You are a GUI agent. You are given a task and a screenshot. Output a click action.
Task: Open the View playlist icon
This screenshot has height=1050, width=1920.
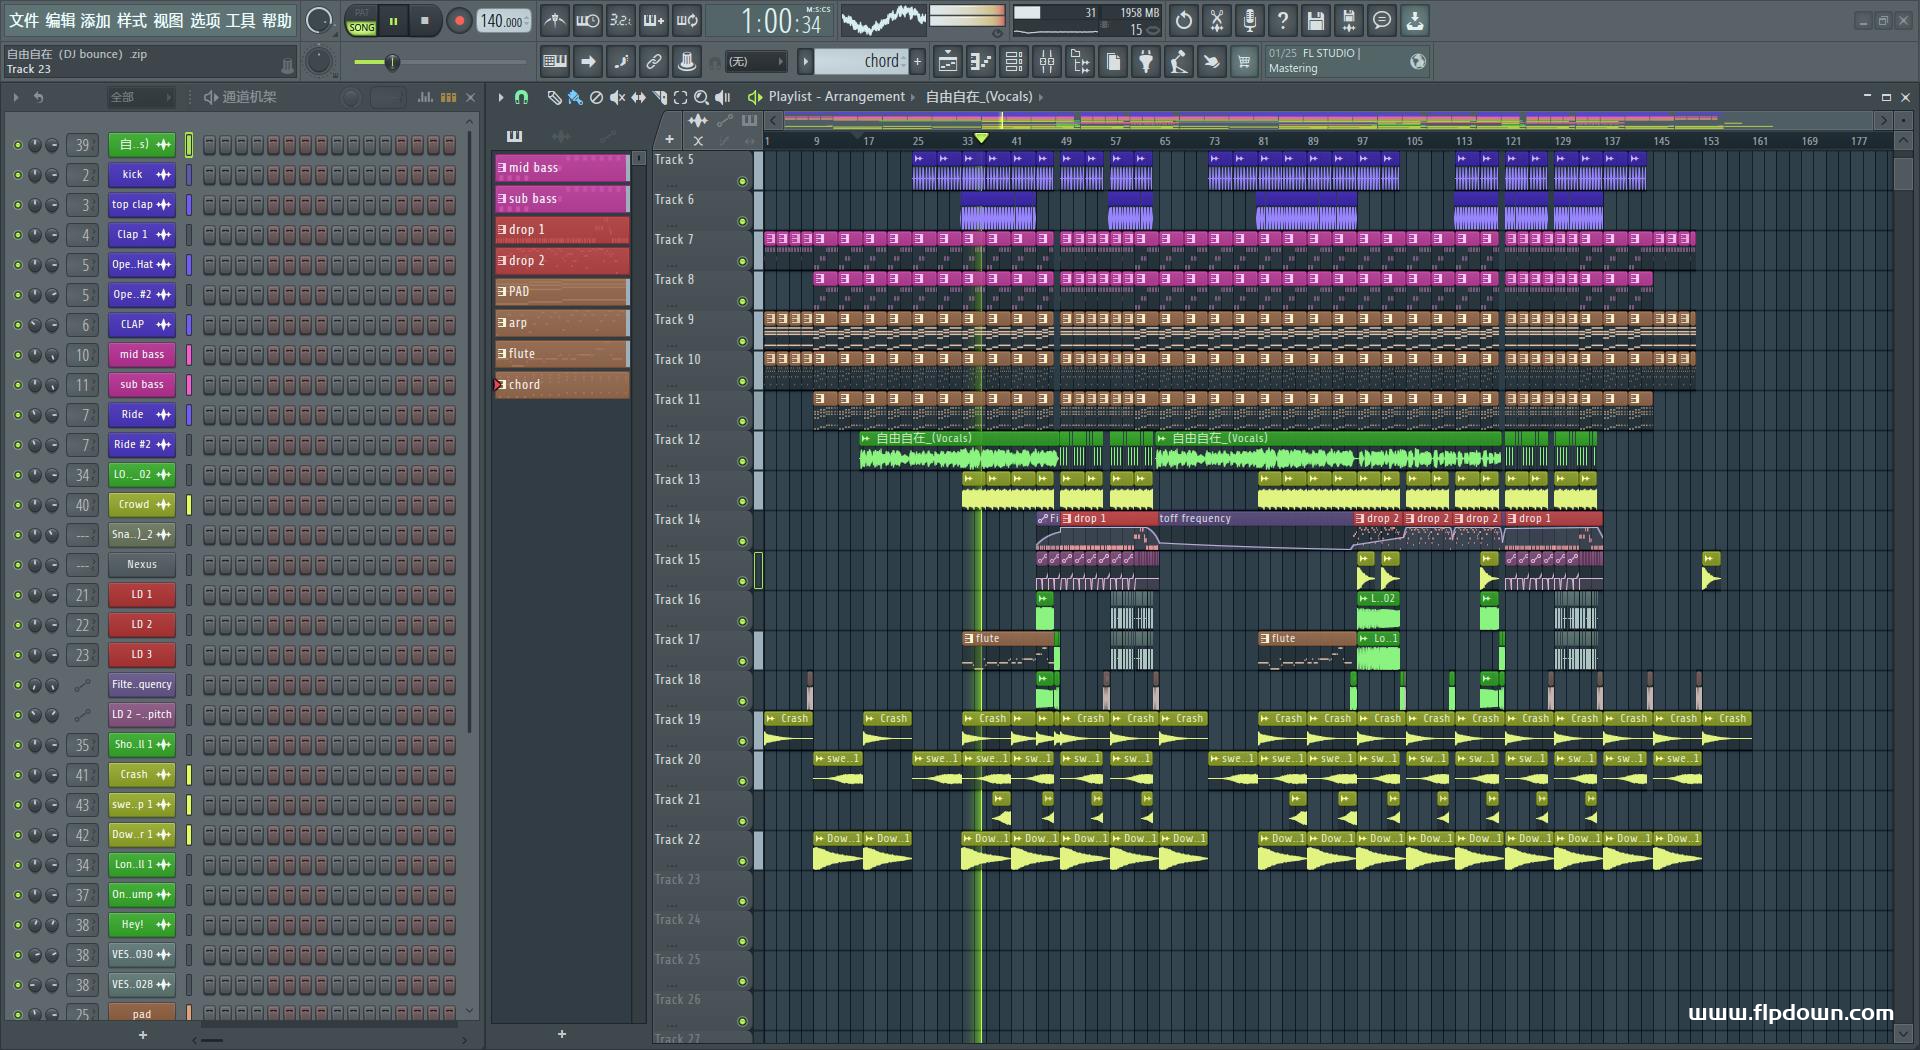947,62
